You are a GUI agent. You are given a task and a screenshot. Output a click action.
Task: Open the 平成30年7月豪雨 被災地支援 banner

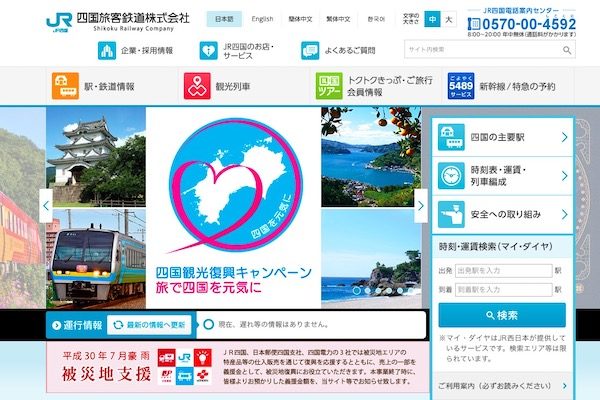pos(238,367)
